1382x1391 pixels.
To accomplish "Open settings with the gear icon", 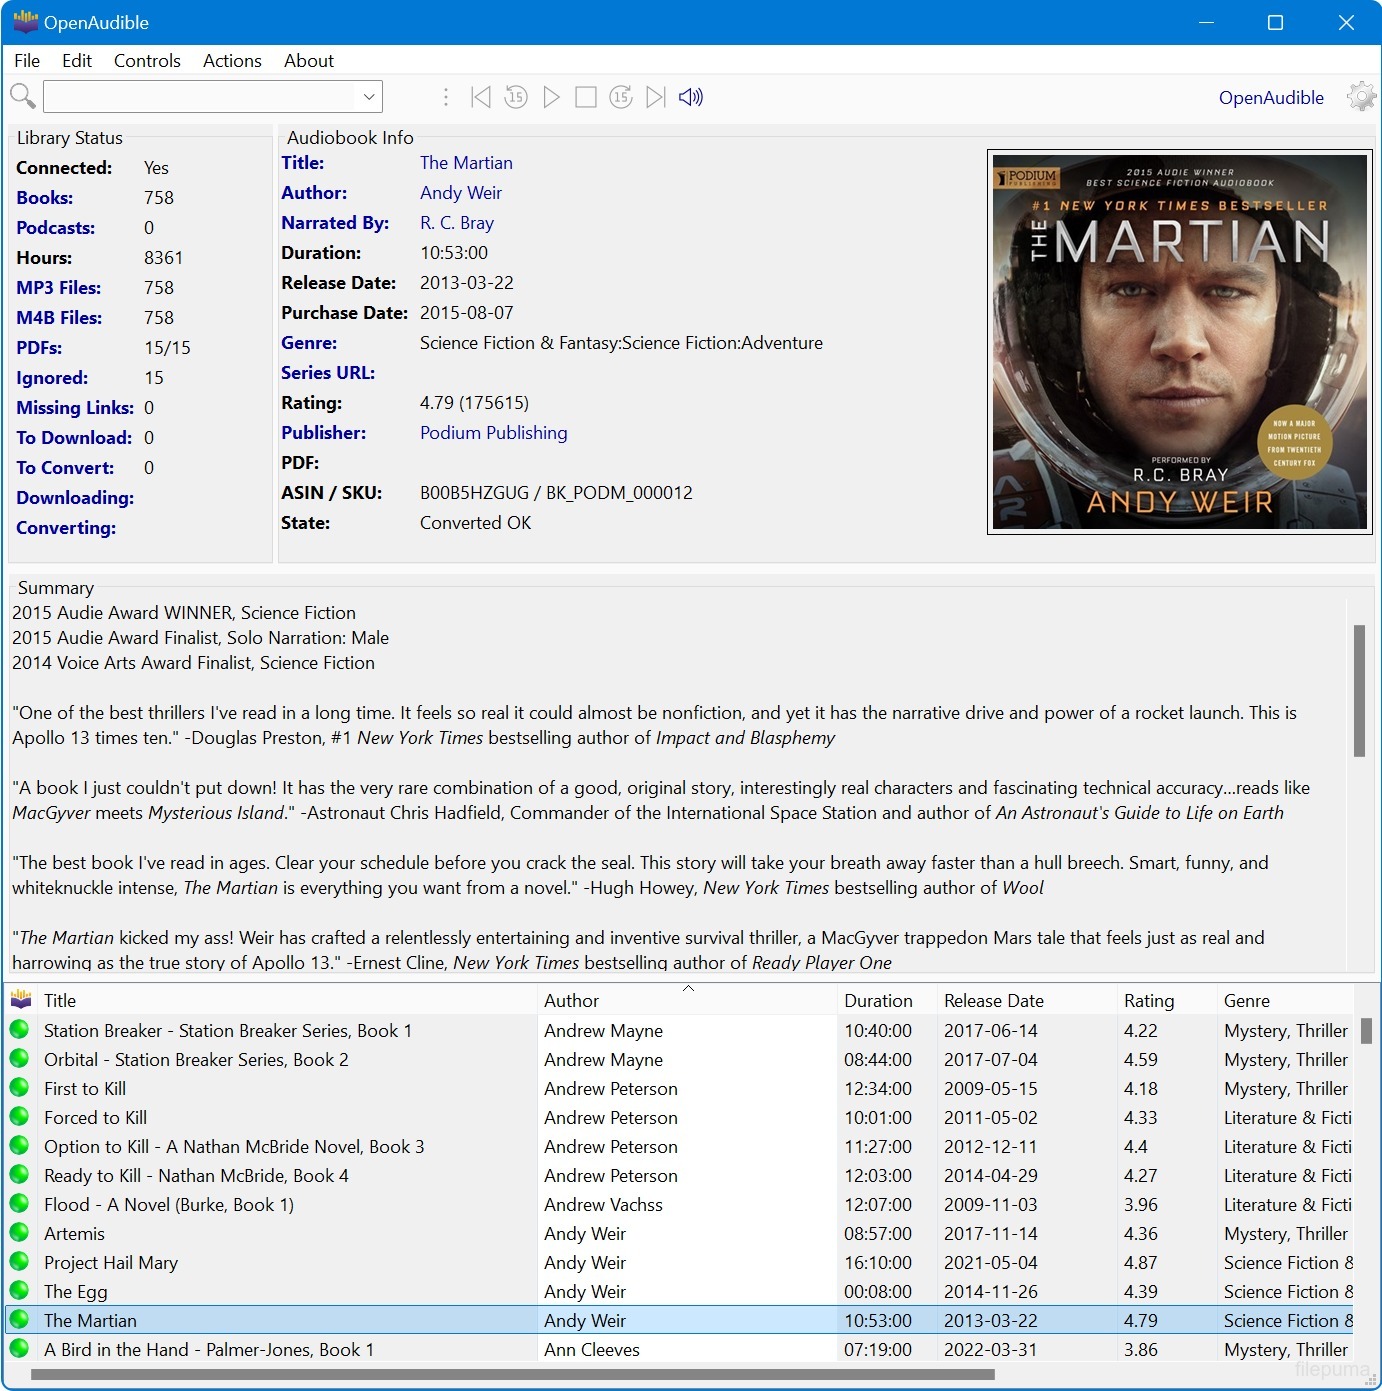I will tap(1361, 97).
